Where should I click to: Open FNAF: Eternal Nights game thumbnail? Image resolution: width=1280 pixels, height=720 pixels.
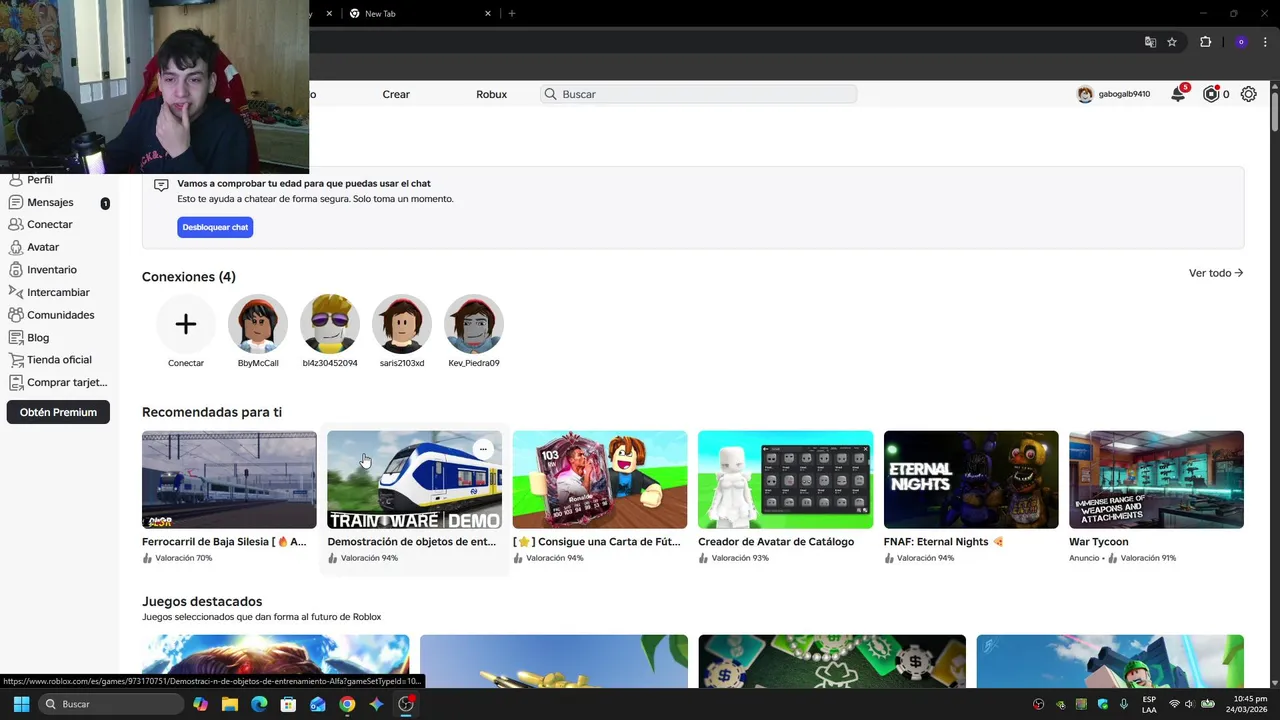[x=971, y=479]
